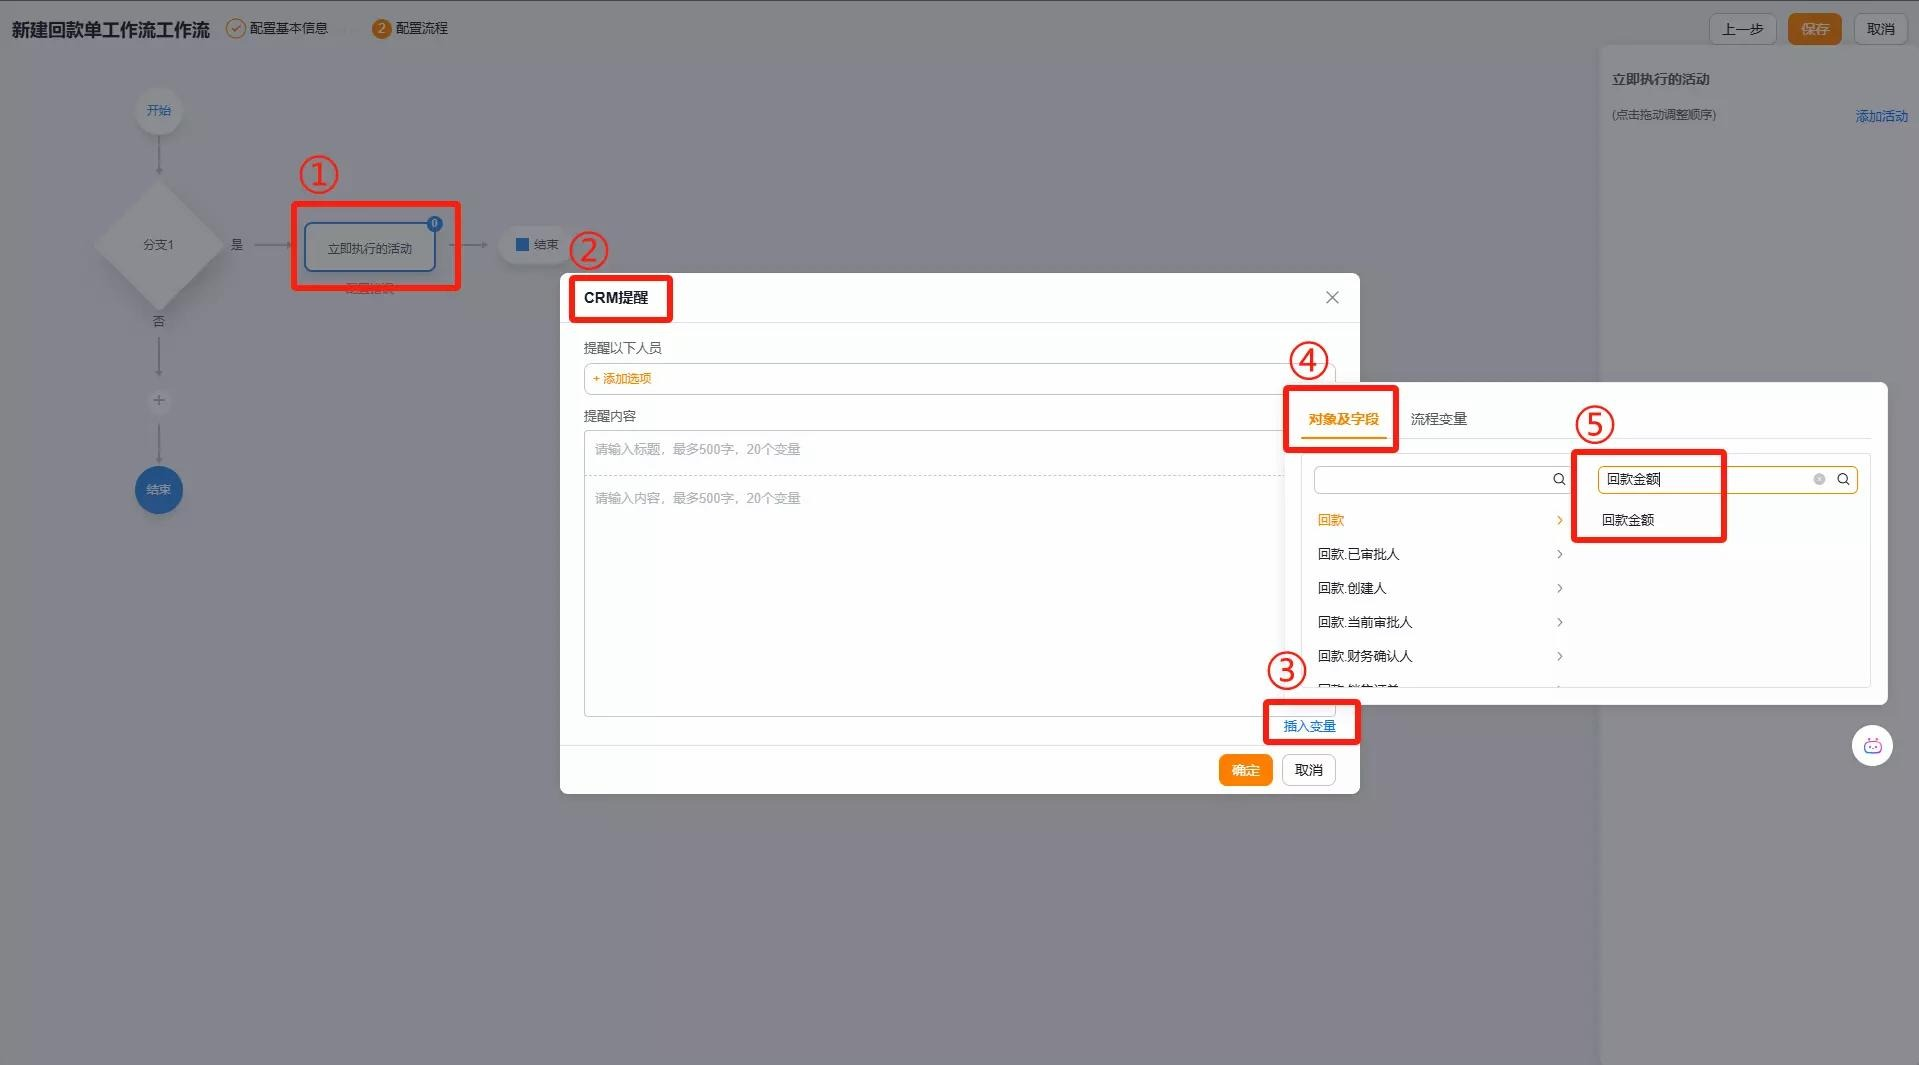Click 插入变量 link
Viewport: 1919px width, 1065px height.
pyautogui.click(x=1309, y=726)
